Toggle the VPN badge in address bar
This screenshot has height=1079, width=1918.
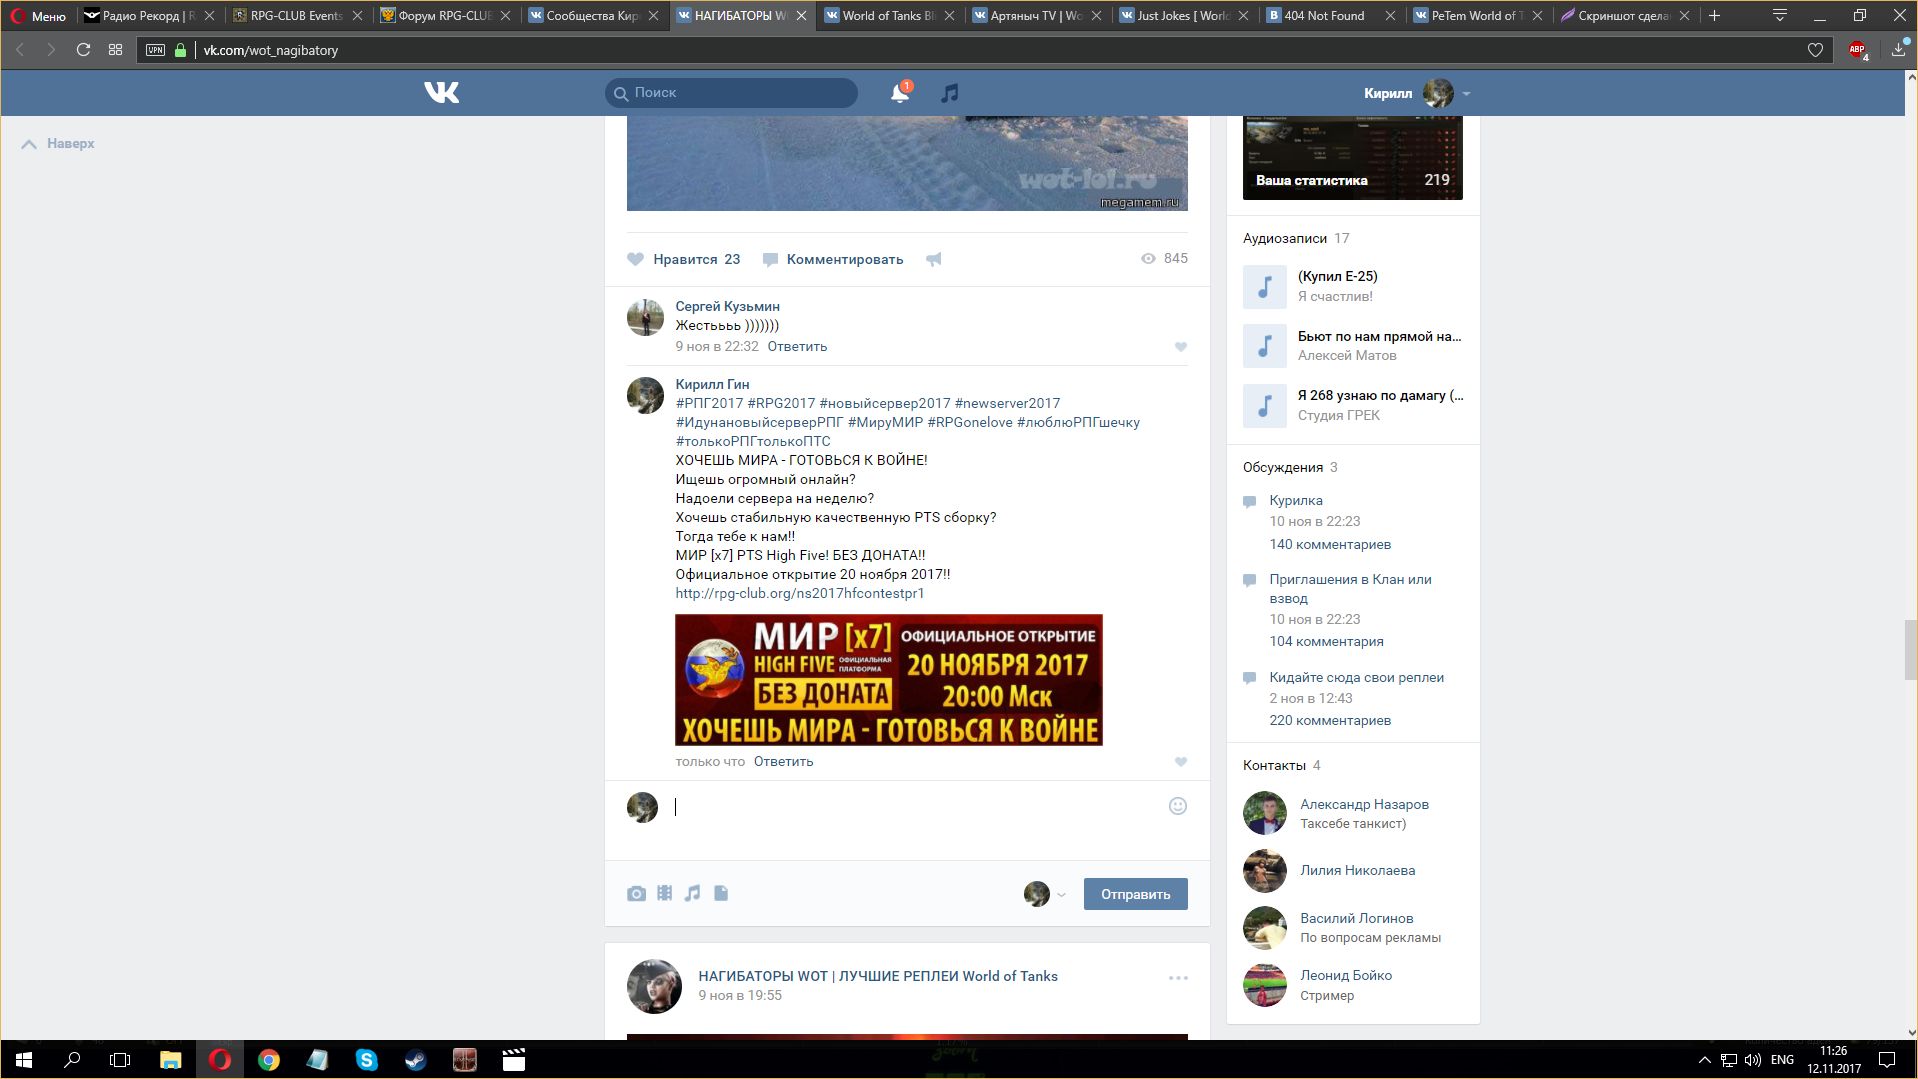point(155,50)
